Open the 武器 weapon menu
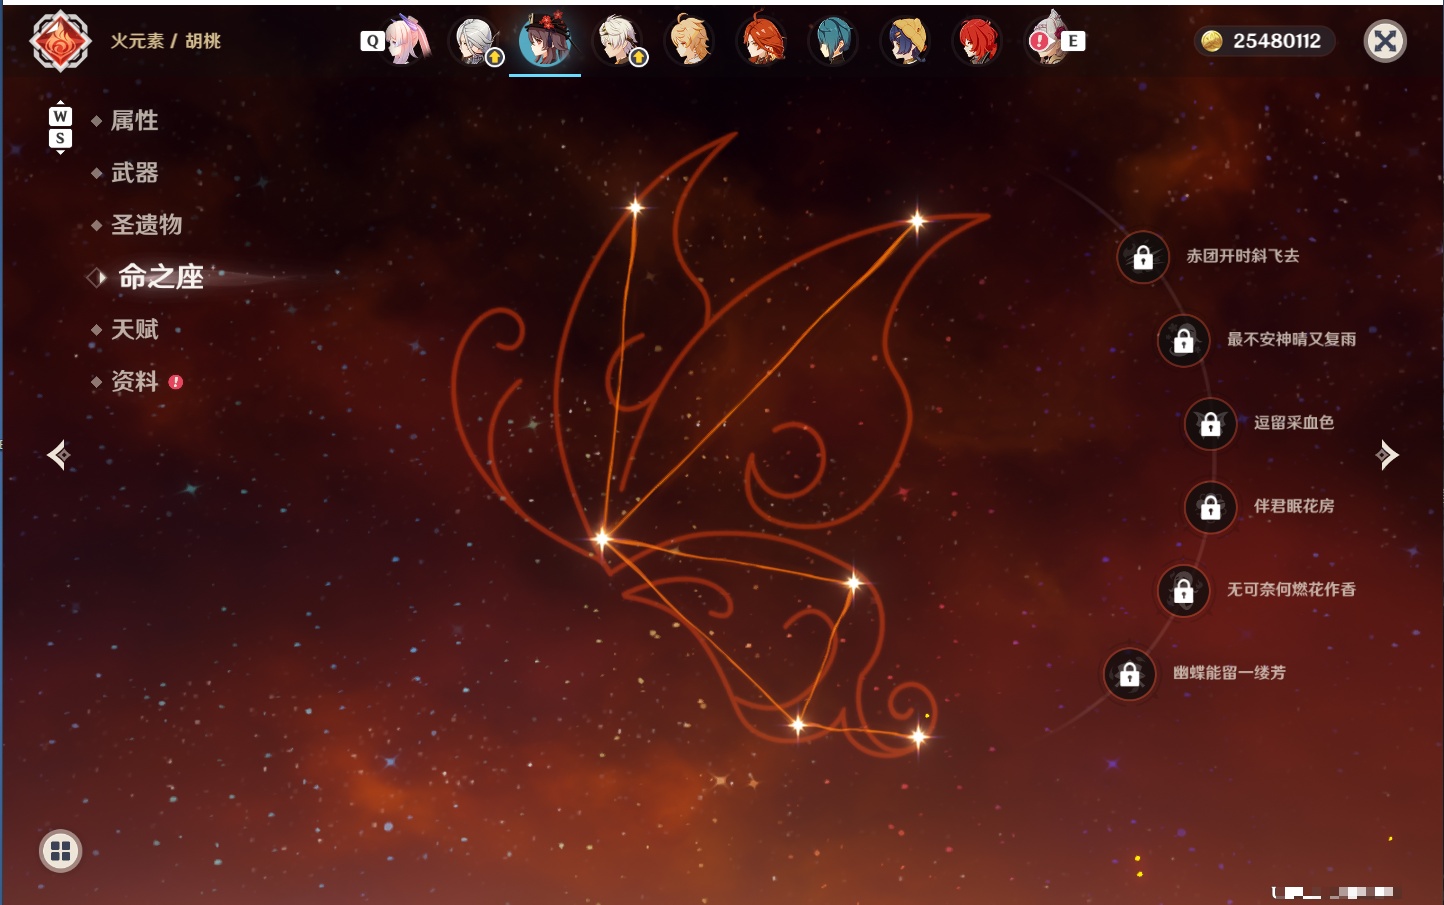This screenshot has height=905, width=1444. (134, 173)
